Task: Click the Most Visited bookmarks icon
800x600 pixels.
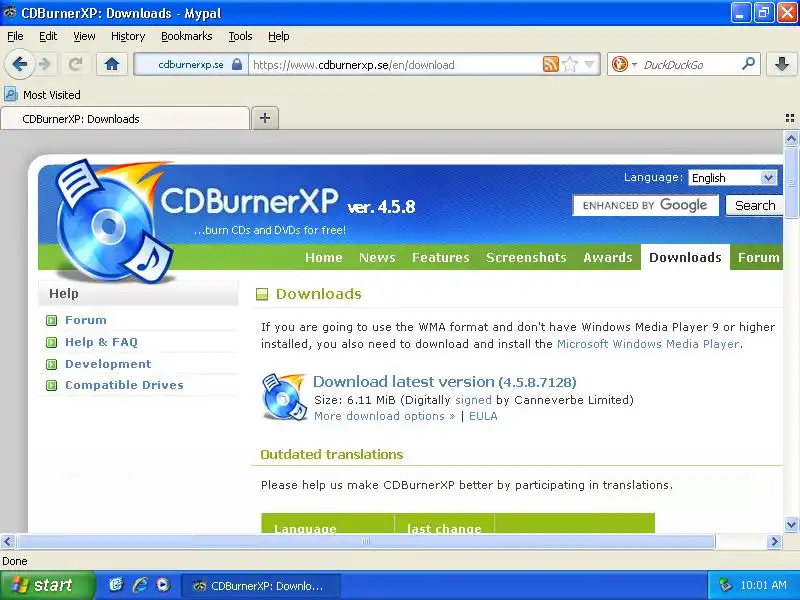Action: (10, 94)
